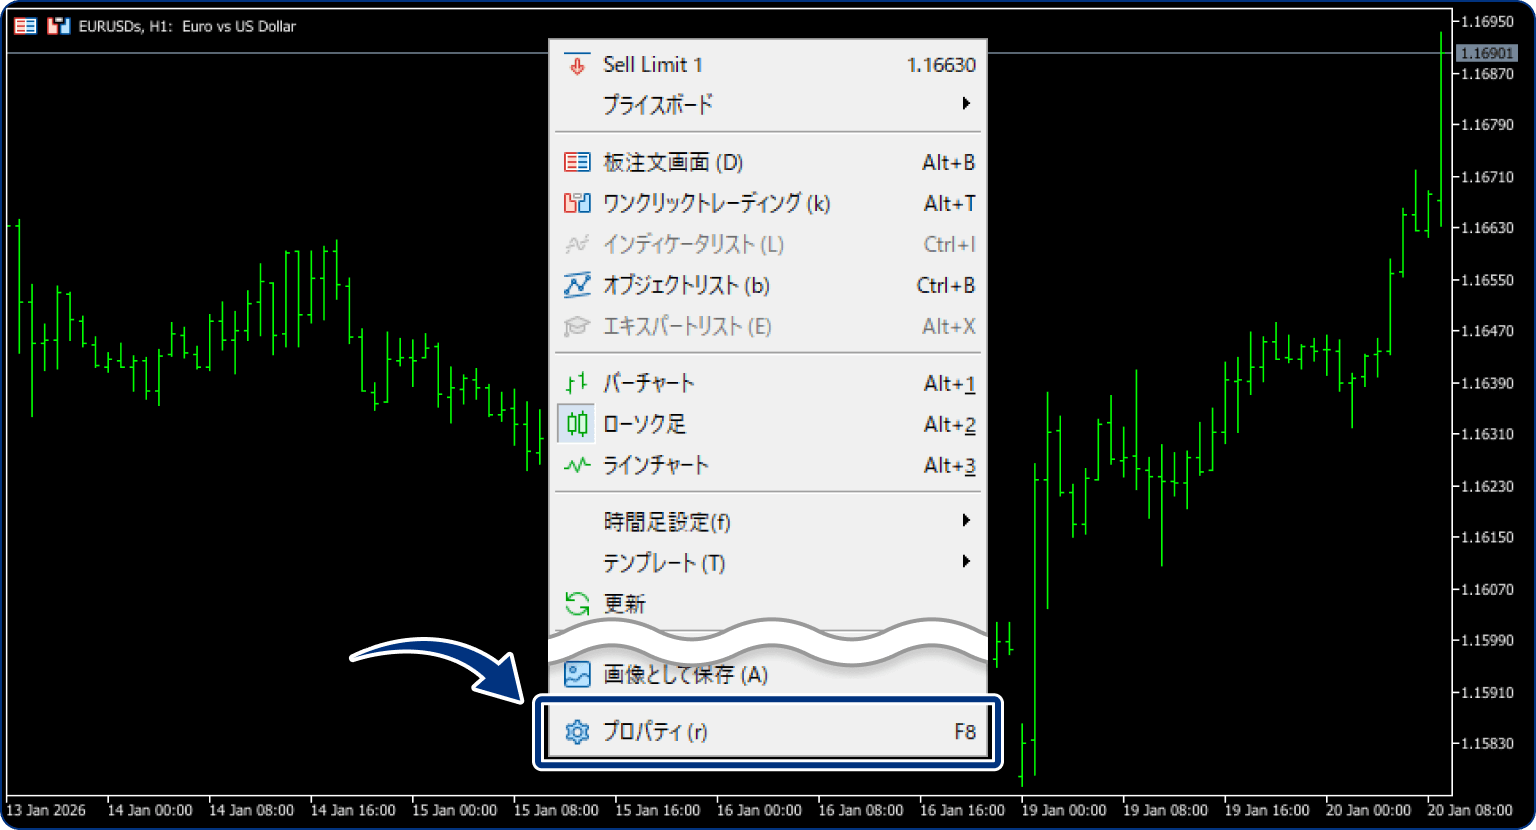This screenshot has width=1536, height=830.
Task: Click the Depth of Market (板注文画面) icon
Action: [576, 162]
